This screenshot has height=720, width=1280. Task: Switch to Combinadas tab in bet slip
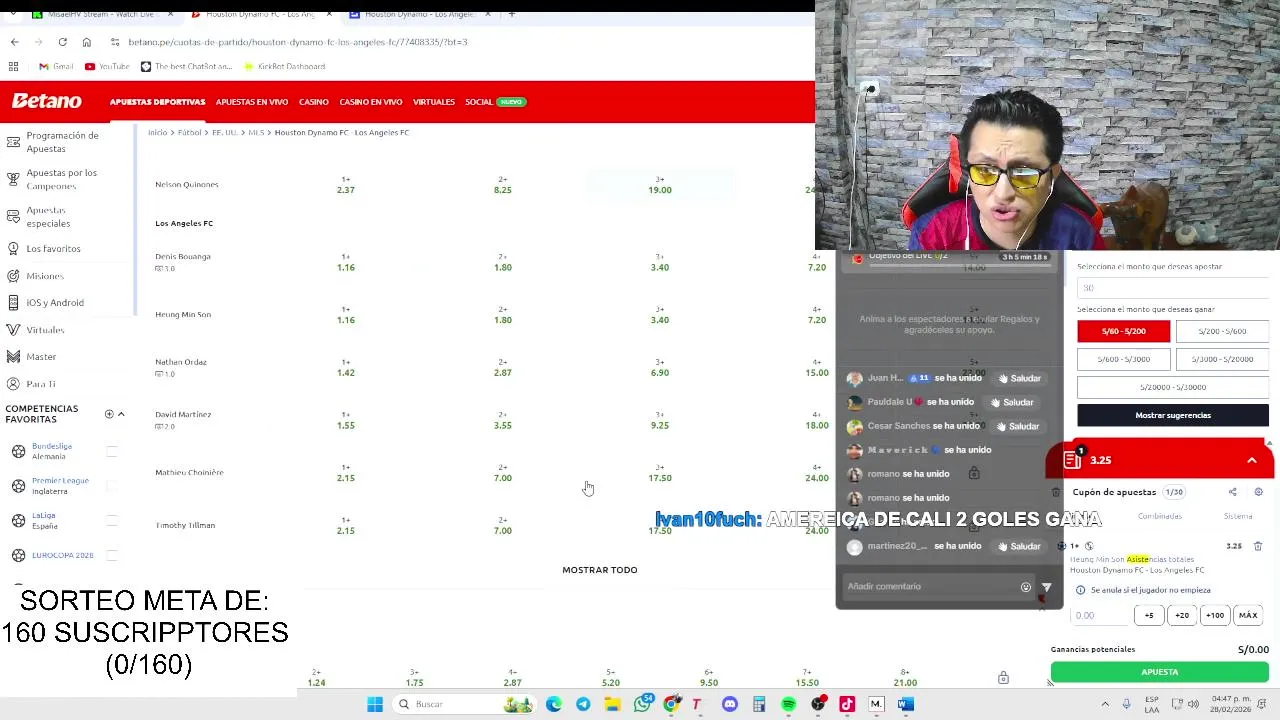pos(1160,516)
